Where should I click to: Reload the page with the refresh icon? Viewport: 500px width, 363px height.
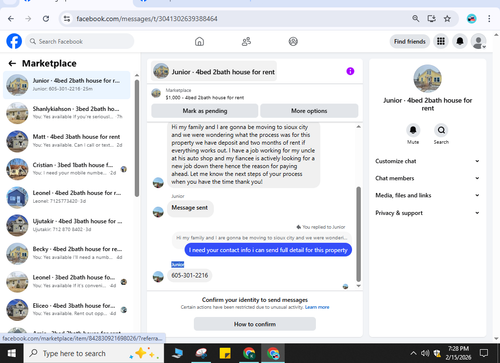(x=46, y=19)
